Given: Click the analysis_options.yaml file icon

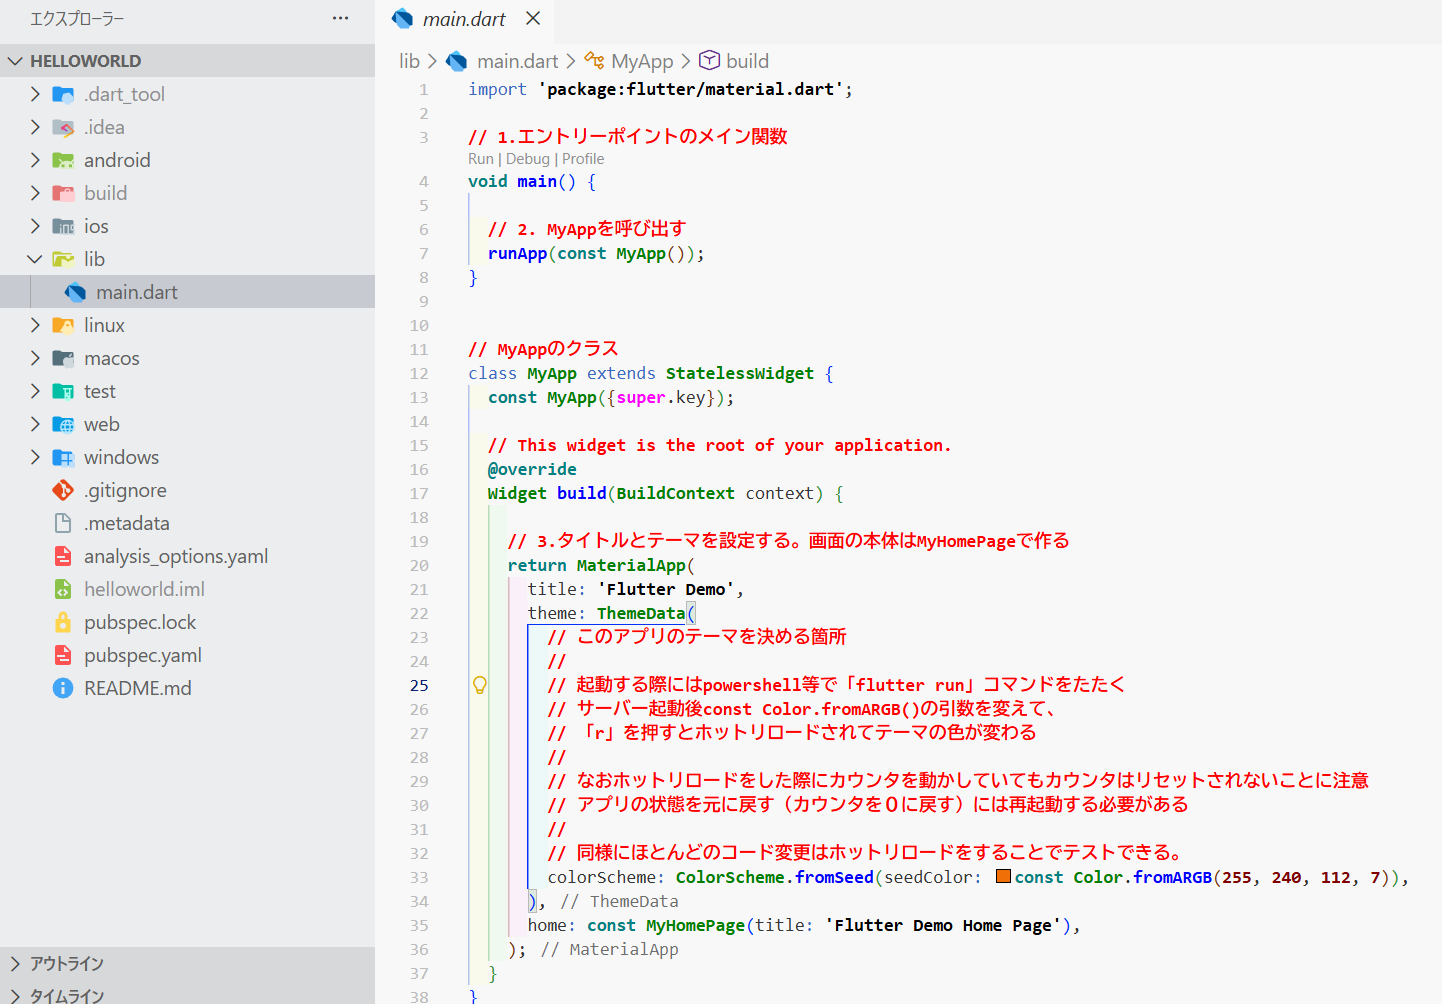Looking at the screenshot, I should (x=63, y=556).
